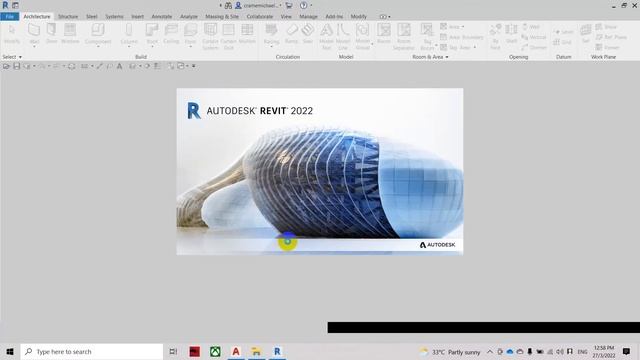Select the Component tool
The height and width of the screenshot is (360, 640).
[98, 33]
